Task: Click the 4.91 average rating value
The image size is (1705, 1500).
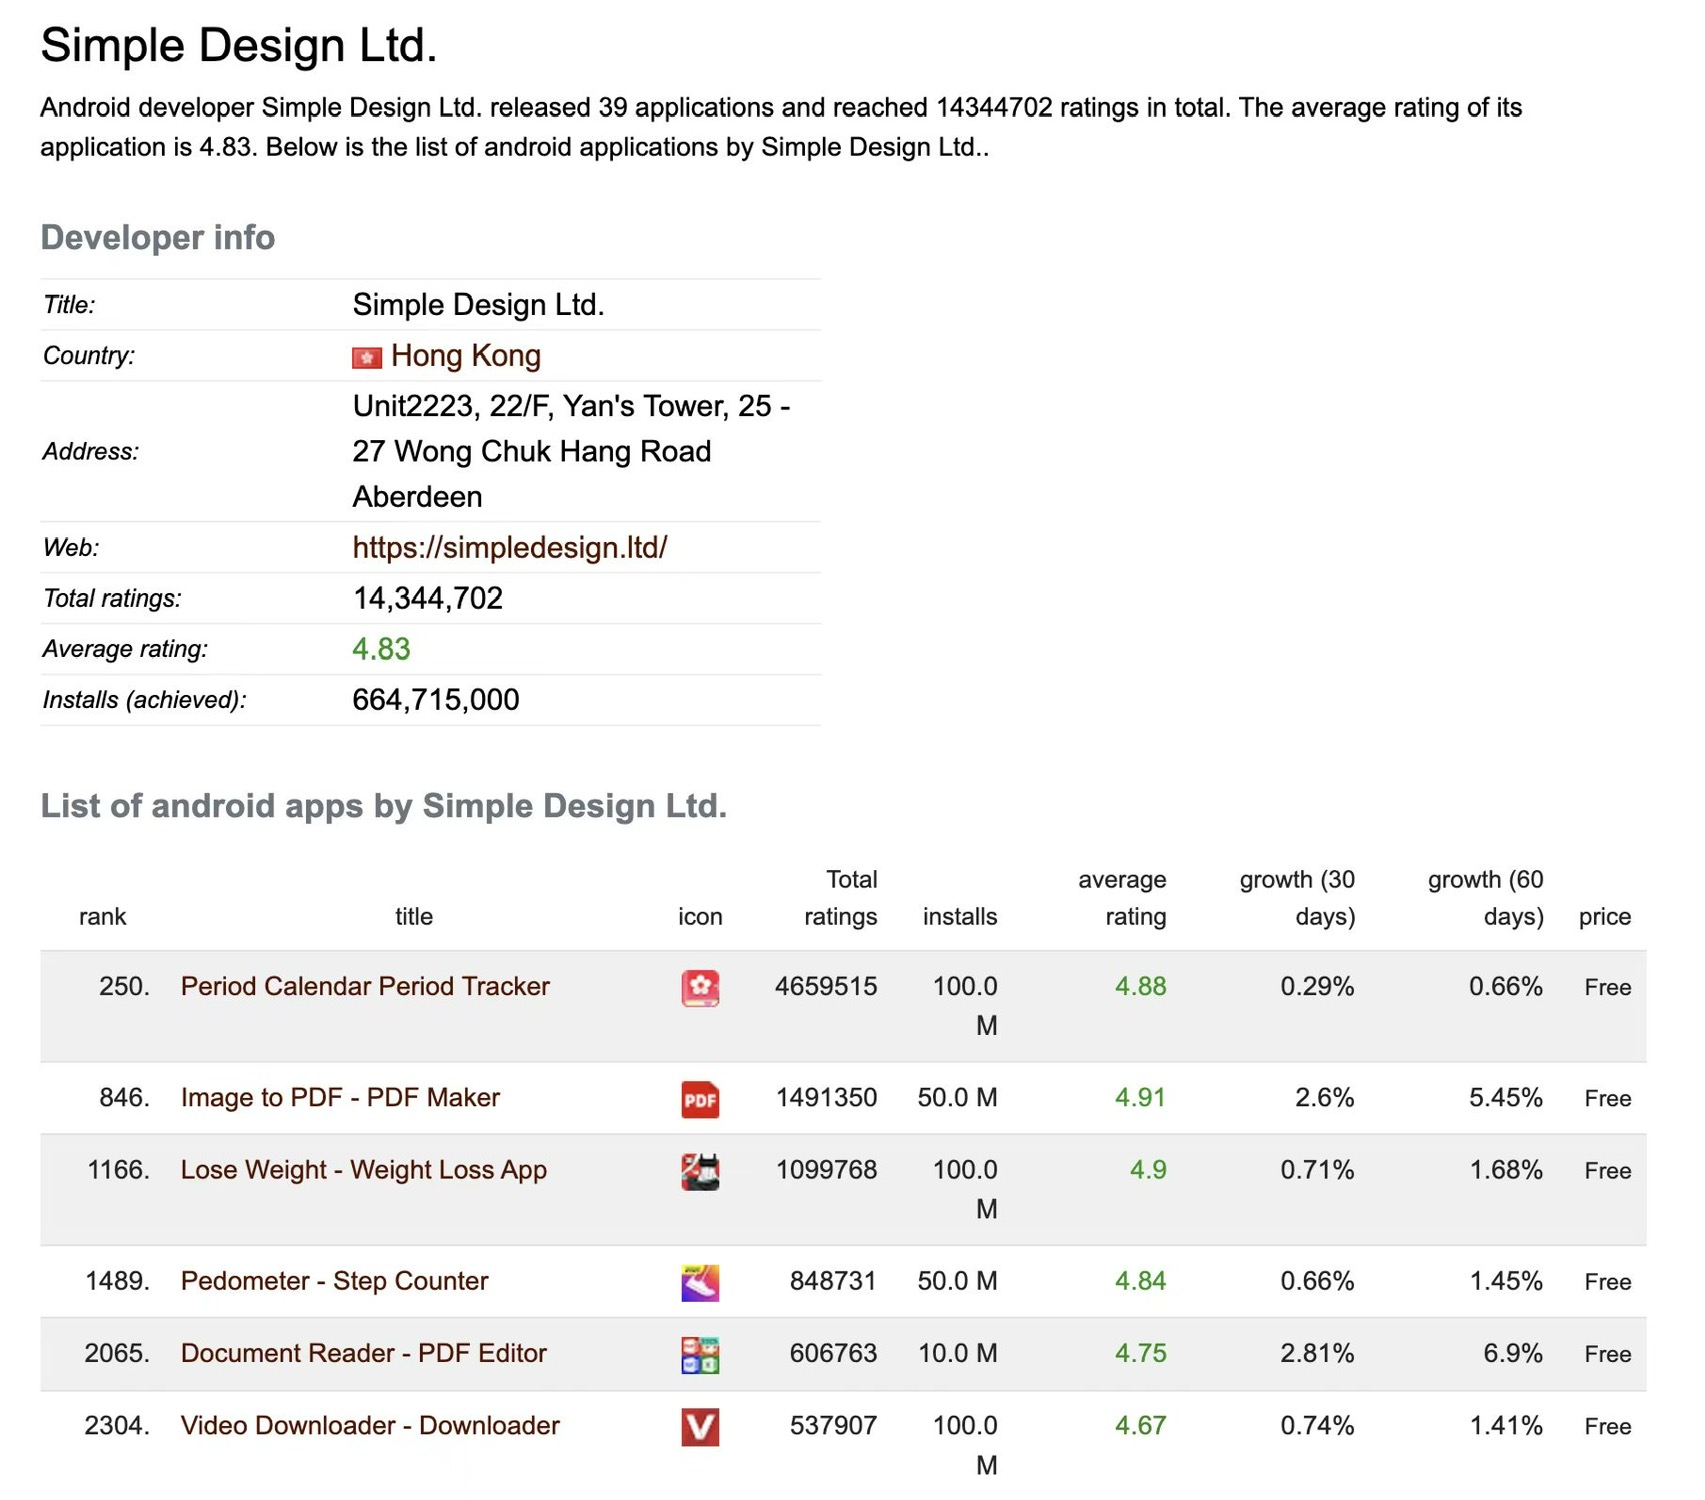Action: click(1140, 1097)
